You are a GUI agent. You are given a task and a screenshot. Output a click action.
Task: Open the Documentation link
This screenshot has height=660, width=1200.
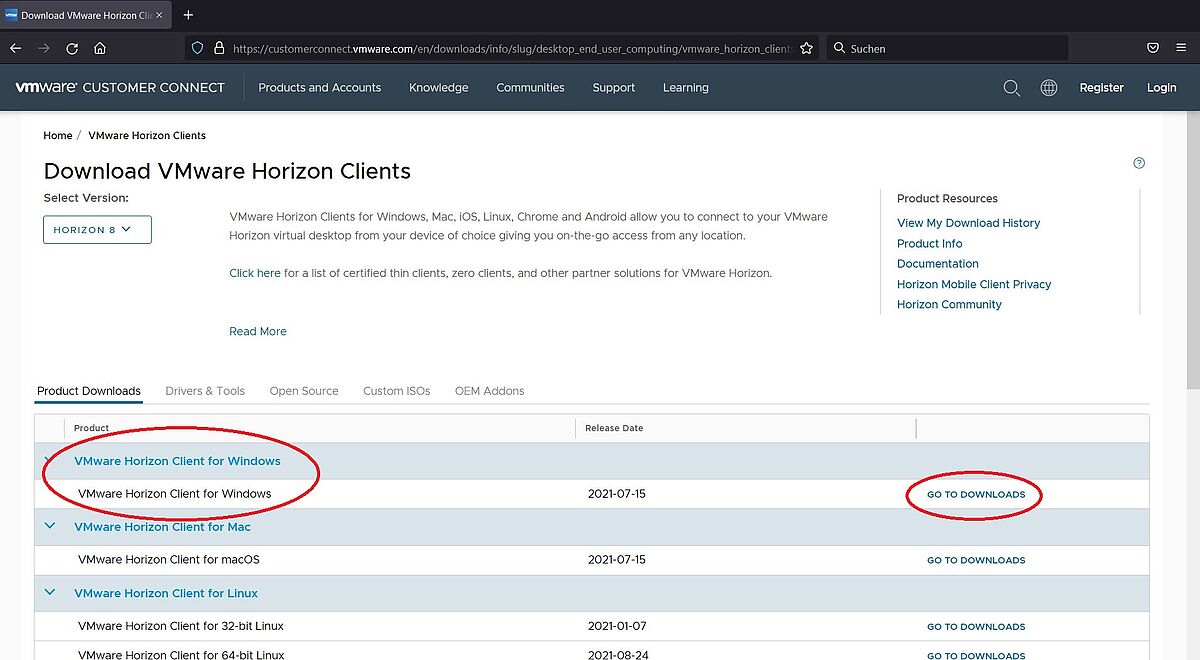[x=938, y=264]
